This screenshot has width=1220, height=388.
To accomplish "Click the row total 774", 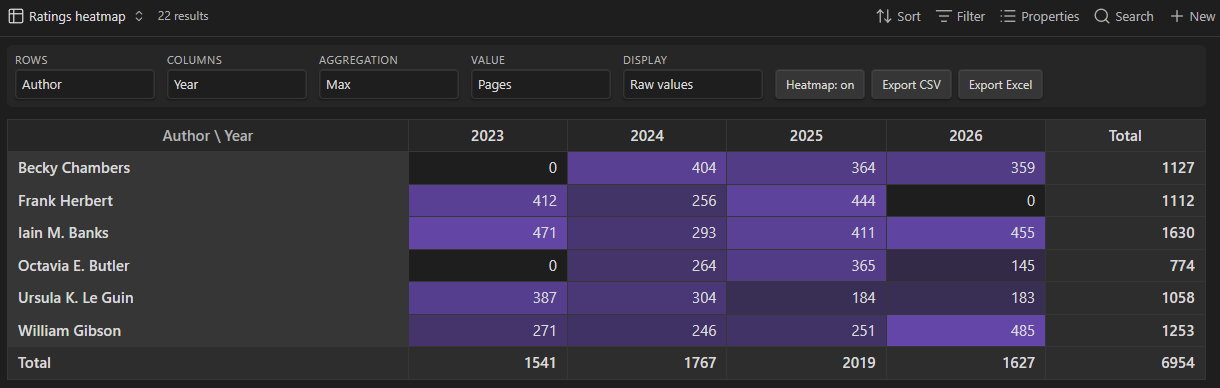I will click(1125, 266).
